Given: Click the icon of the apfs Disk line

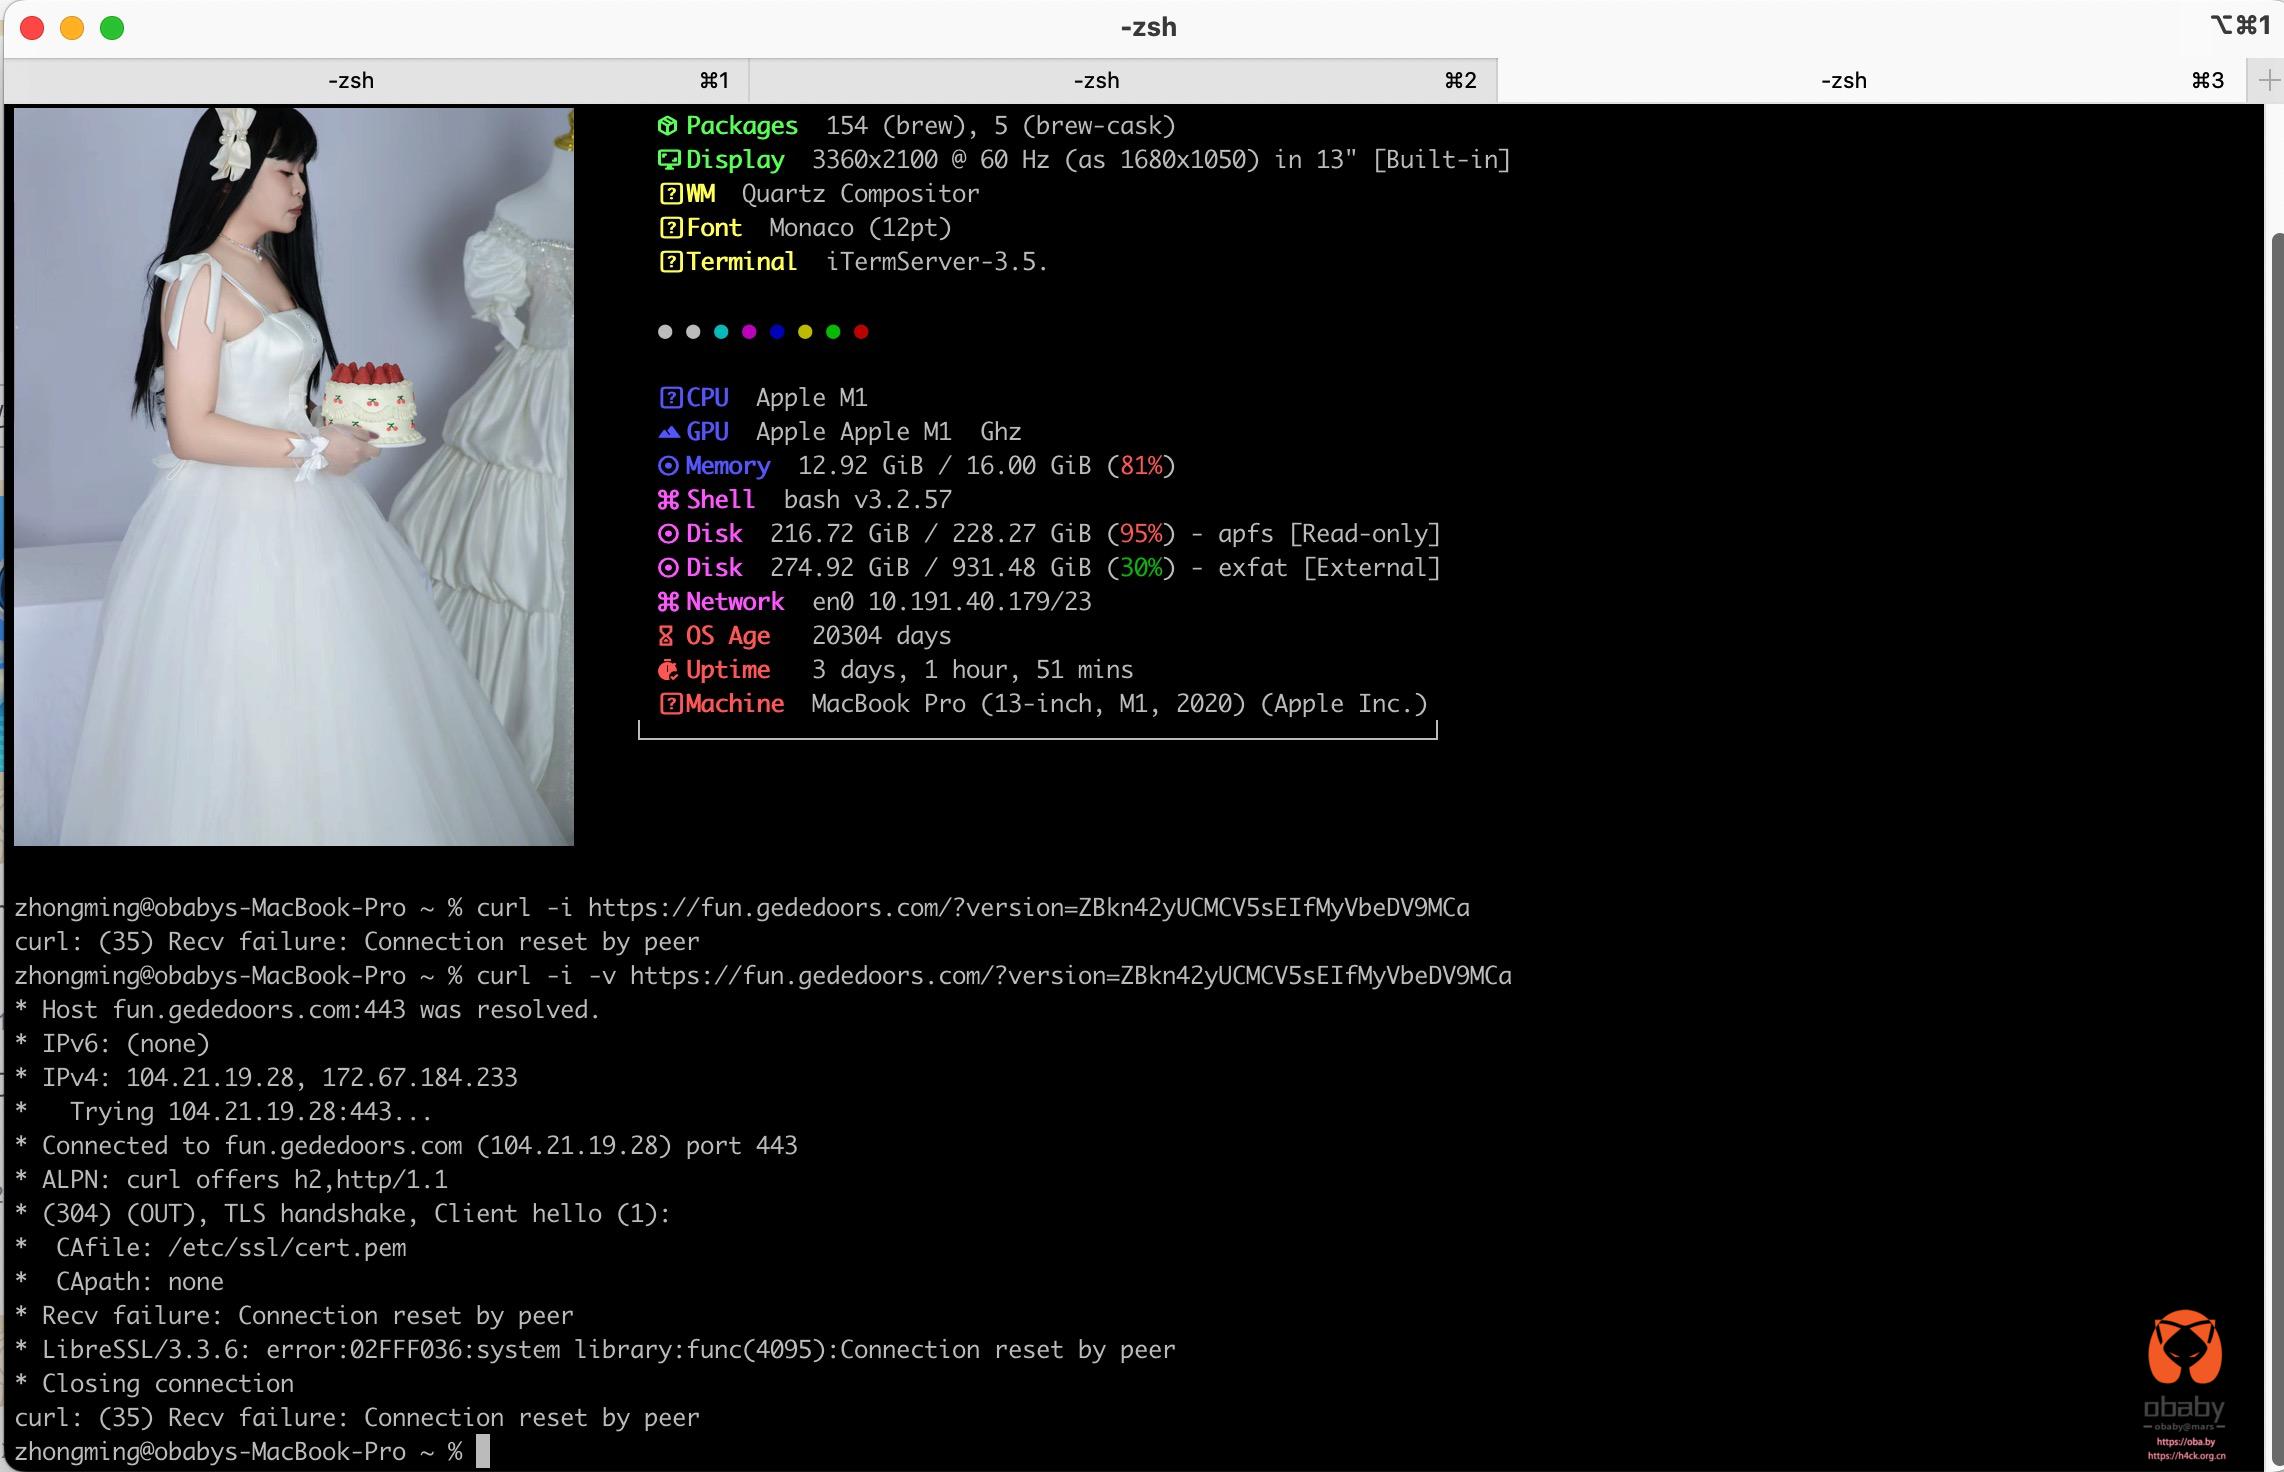Looking at the screenshot, I should click(668, 534).
